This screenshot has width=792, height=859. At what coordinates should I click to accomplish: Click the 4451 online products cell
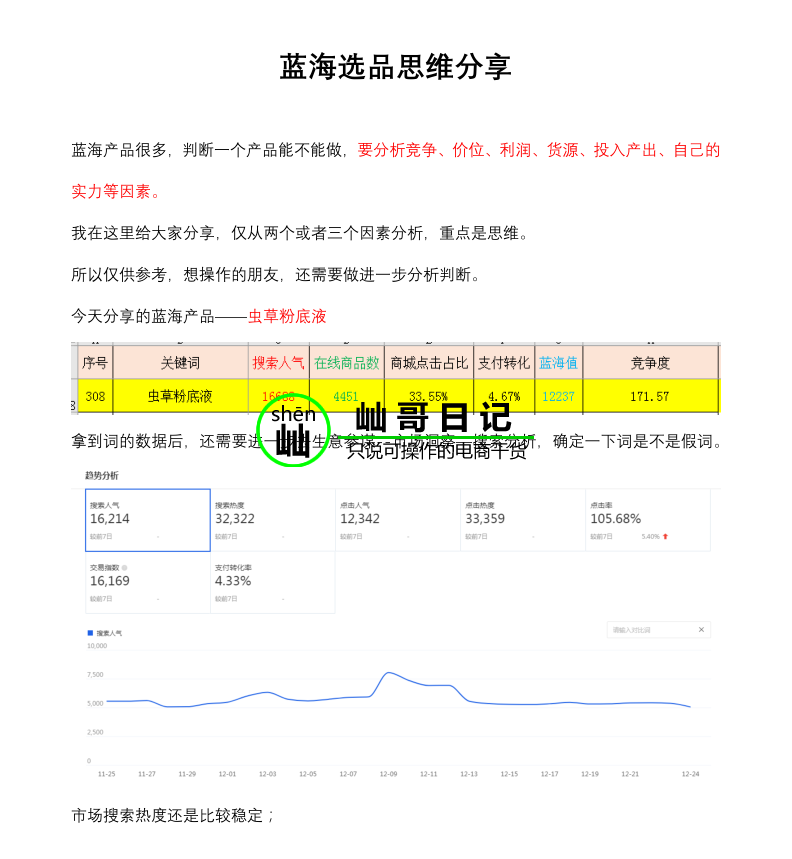click(x=346, y=396)
